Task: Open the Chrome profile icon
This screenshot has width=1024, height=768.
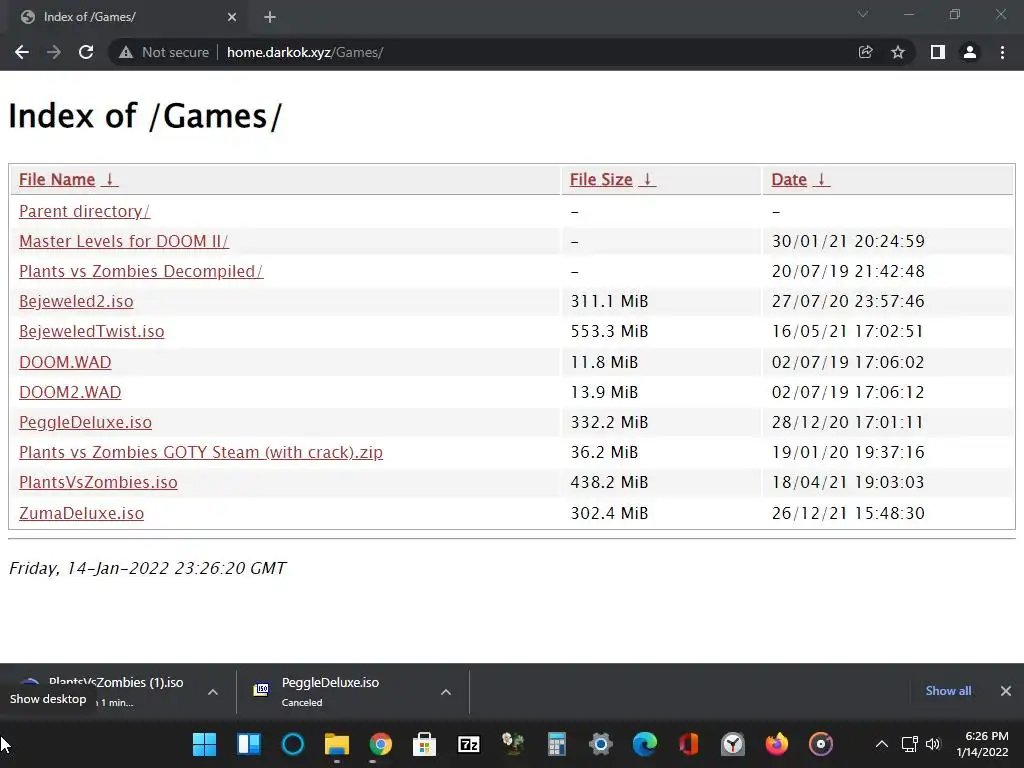Action: click(970, 52)
